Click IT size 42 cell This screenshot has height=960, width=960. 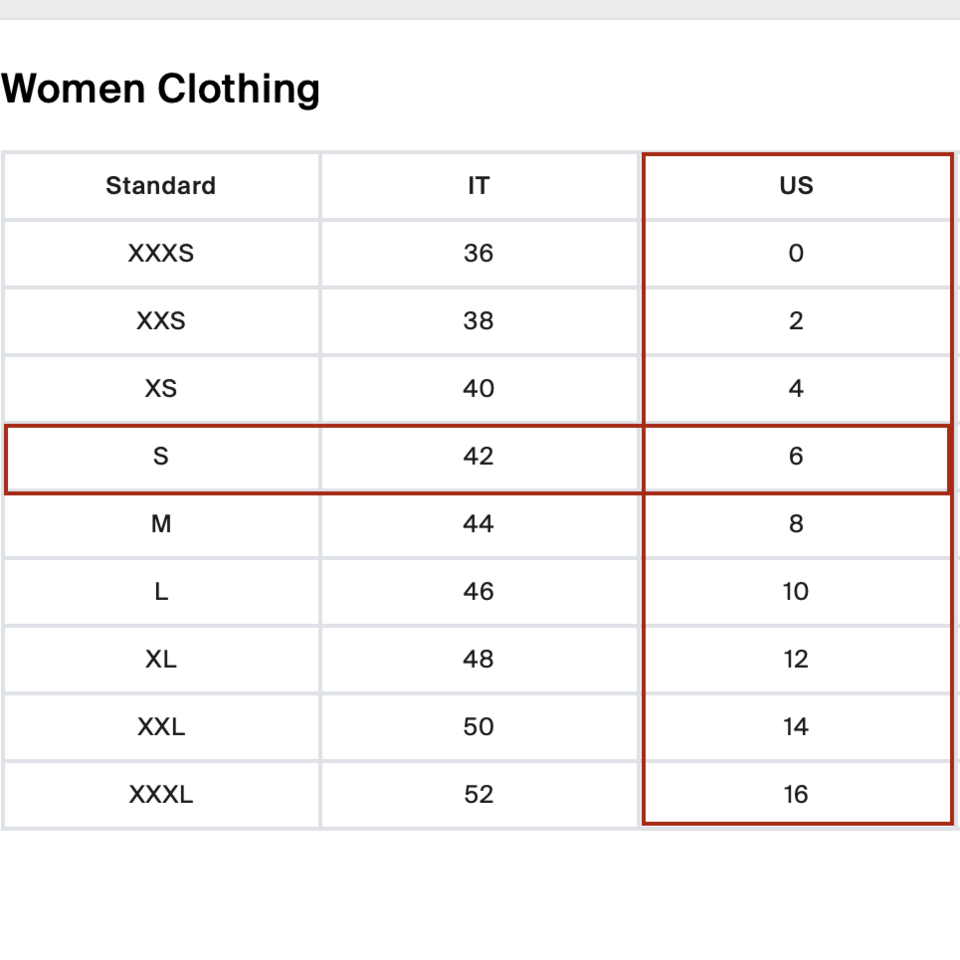[478, 456]
